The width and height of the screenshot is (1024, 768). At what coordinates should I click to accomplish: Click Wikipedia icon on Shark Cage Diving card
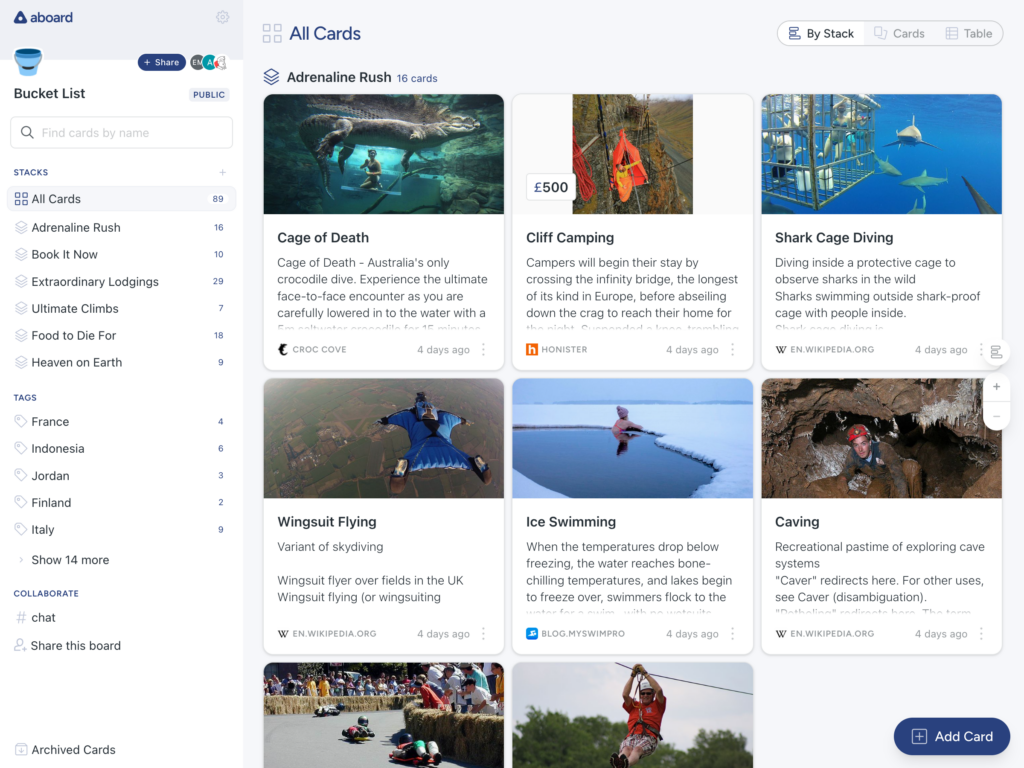click(x=780, y=349)
